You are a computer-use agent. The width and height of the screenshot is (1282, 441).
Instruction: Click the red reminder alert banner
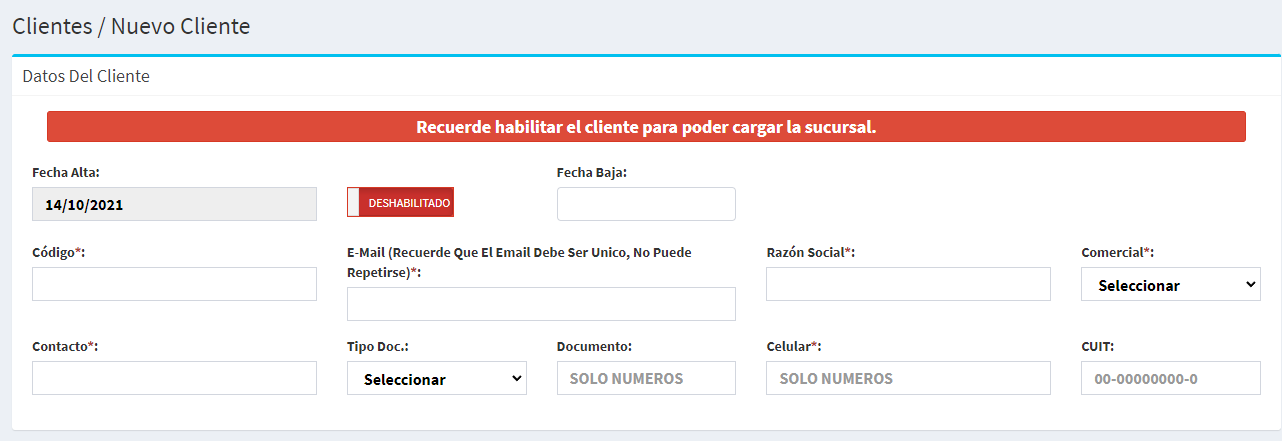[x=646, y=127]
